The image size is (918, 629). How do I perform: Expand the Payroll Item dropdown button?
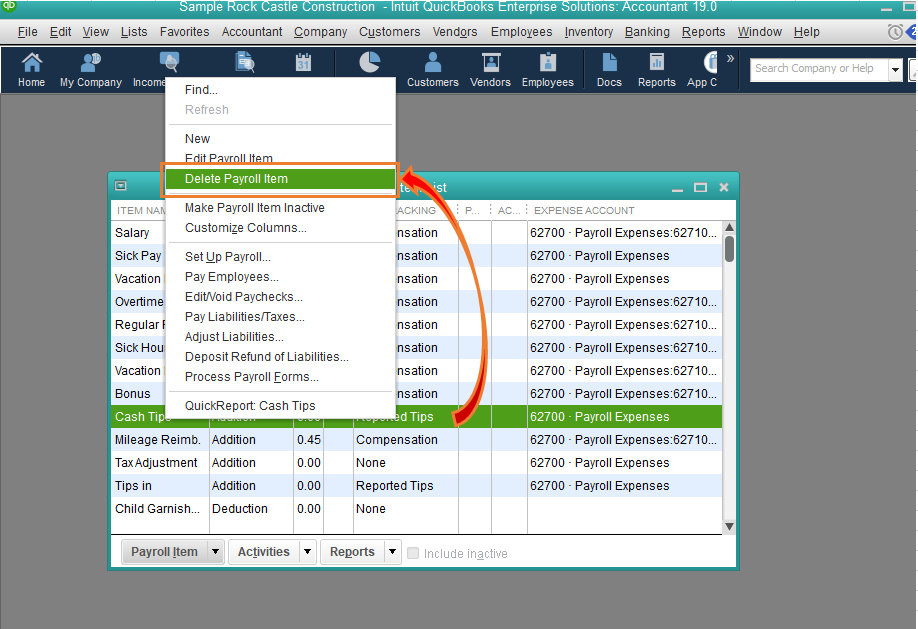click(215, 552)
